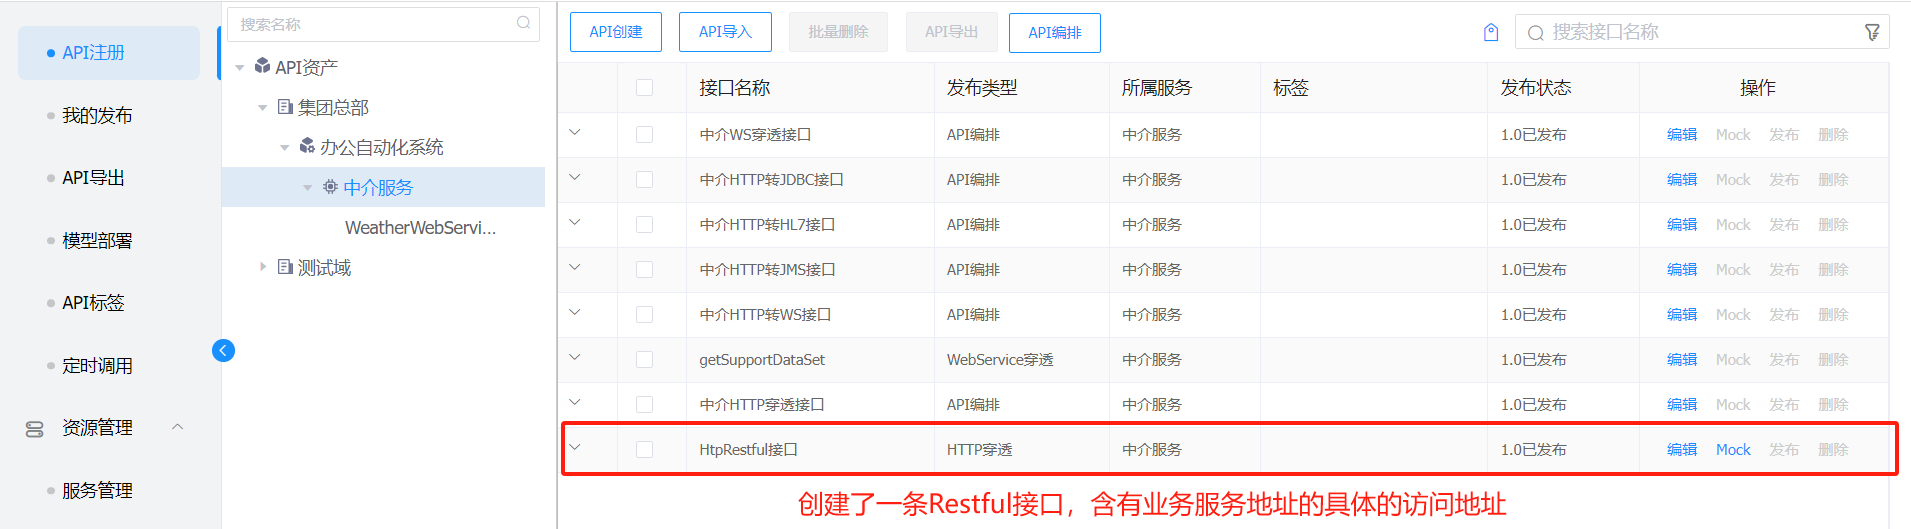Click the cube icon beside API资产
Image resolution: width=1911 pixels, height=529 pixels.
262,66
